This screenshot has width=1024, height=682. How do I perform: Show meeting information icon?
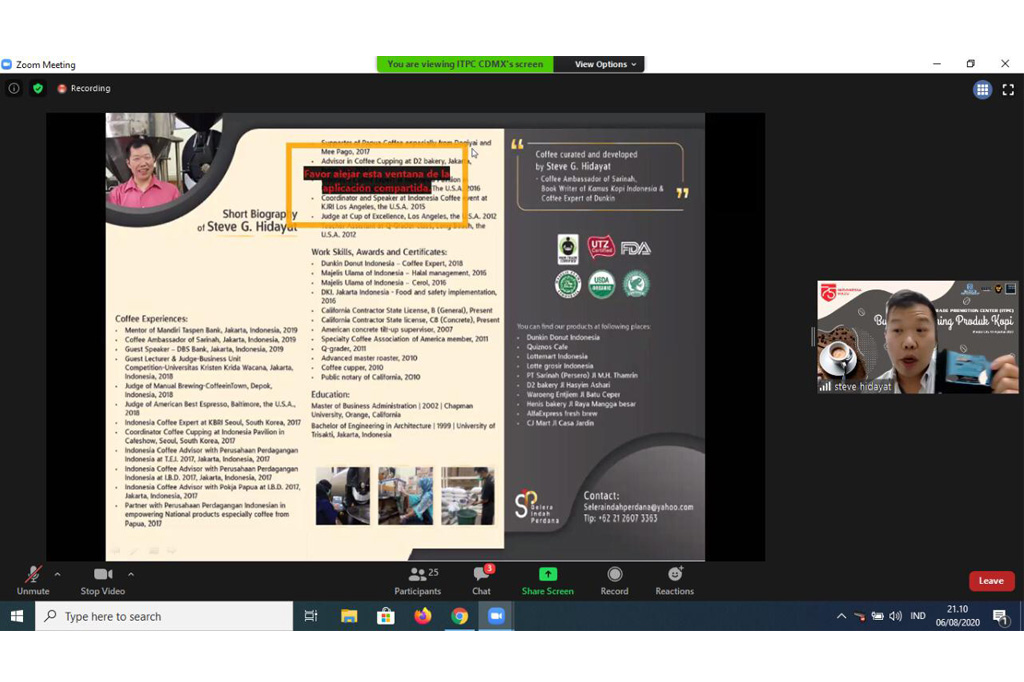pyautogui.click(x=14, y=88)
